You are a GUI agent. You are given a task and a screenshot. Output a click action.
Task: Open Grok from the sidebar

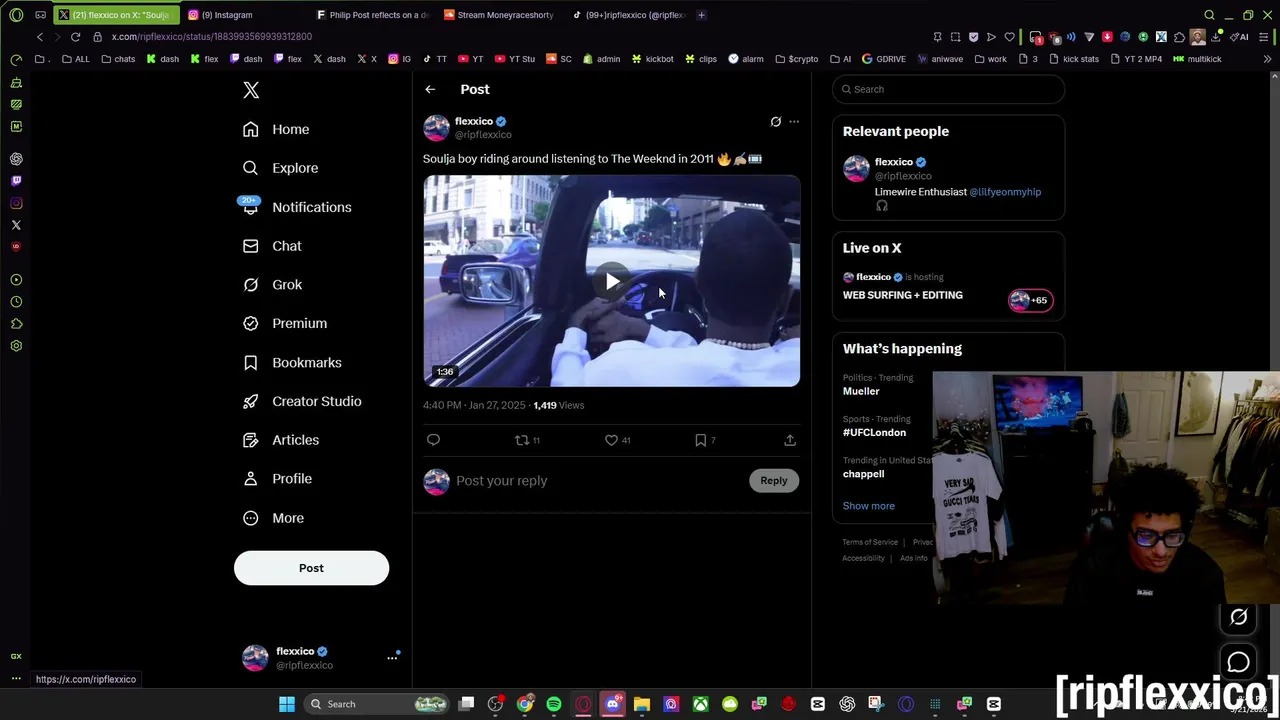click(x=273, y=285)
